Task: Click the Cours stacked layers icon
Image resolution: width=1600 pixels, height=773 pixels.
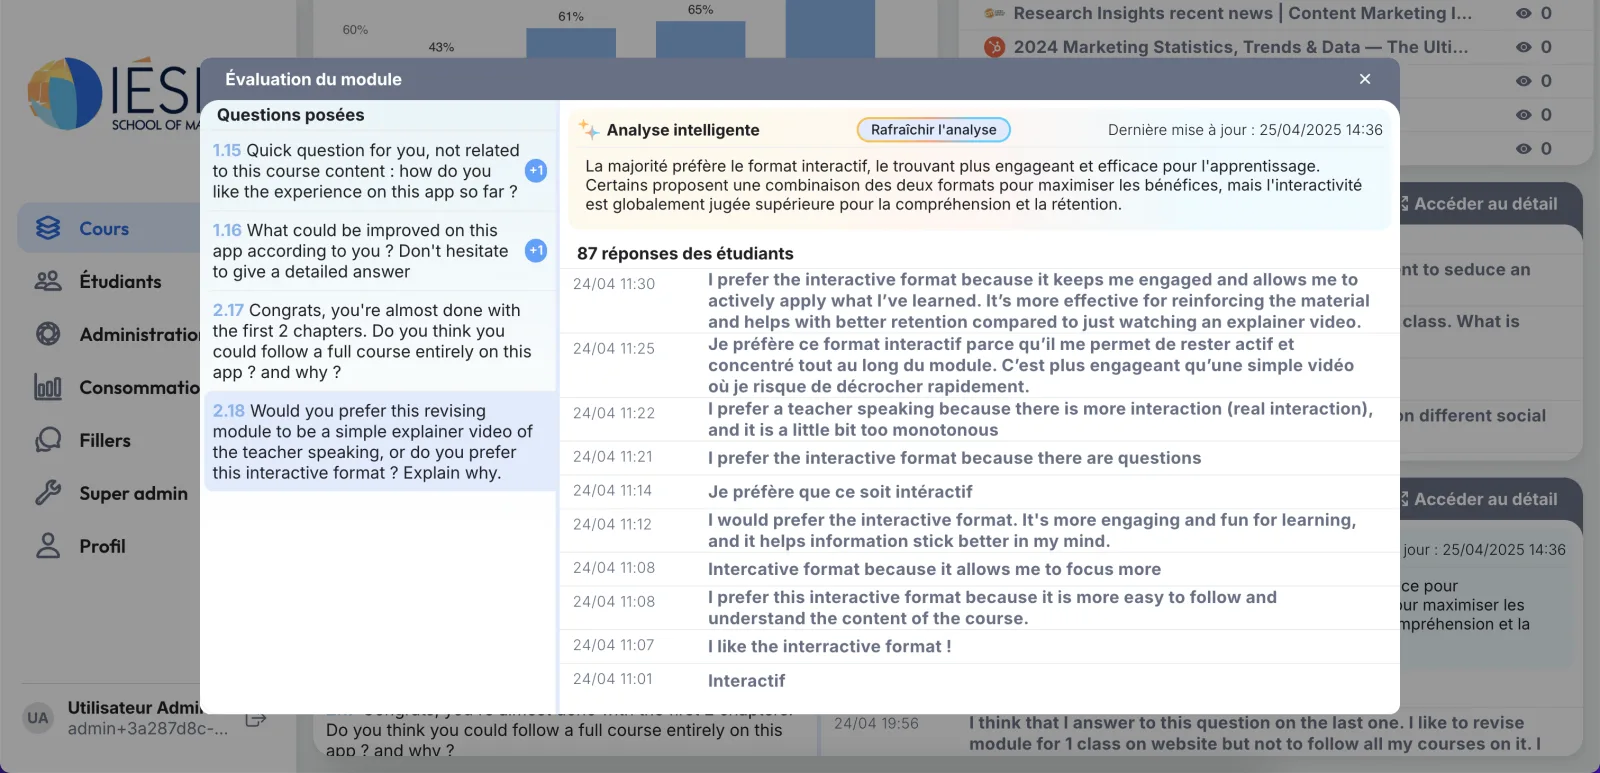Action: (48, 228)
